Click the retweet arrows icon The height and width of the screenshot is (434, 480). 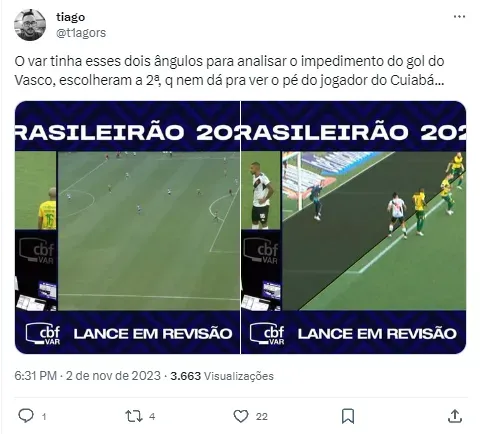(x=134, y=416)
